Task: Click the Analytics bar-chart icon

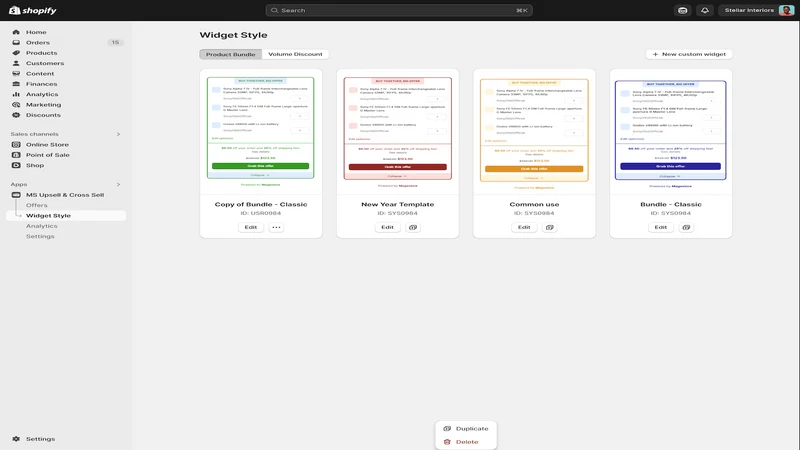Action: pyautogui.click(x=16, y=94)
